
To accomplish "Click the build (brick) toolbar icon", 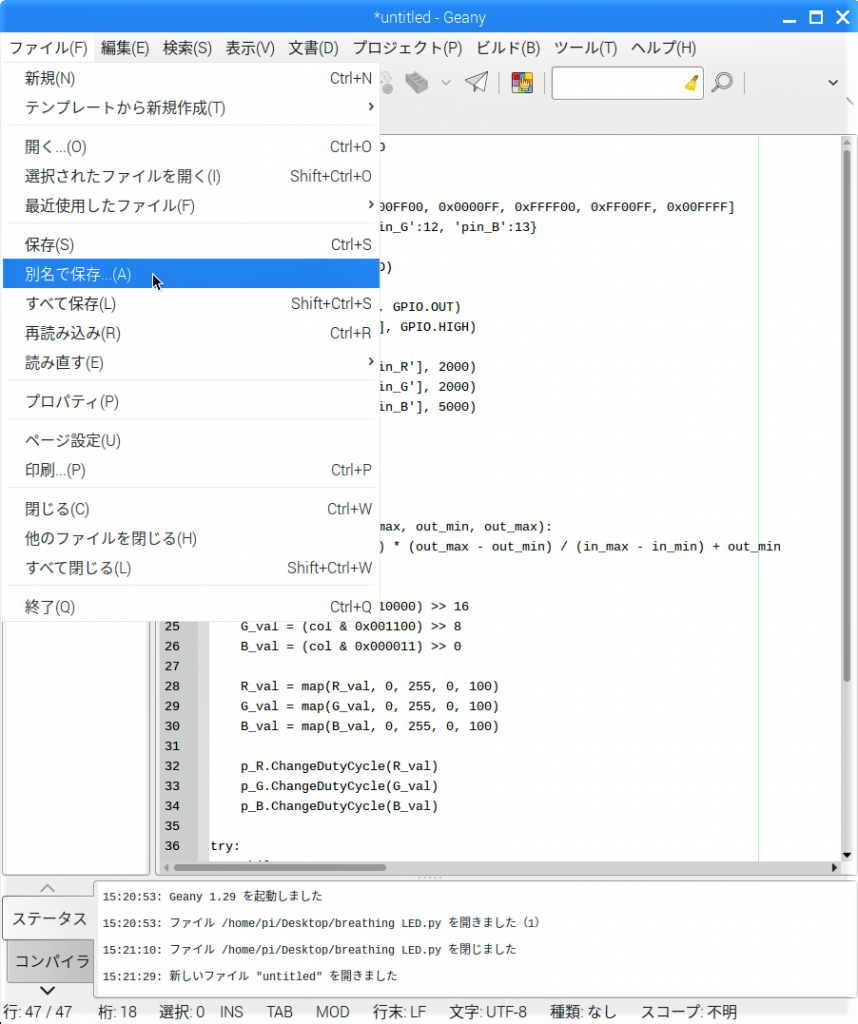I will pyautogui.click(x=417, y=83).
